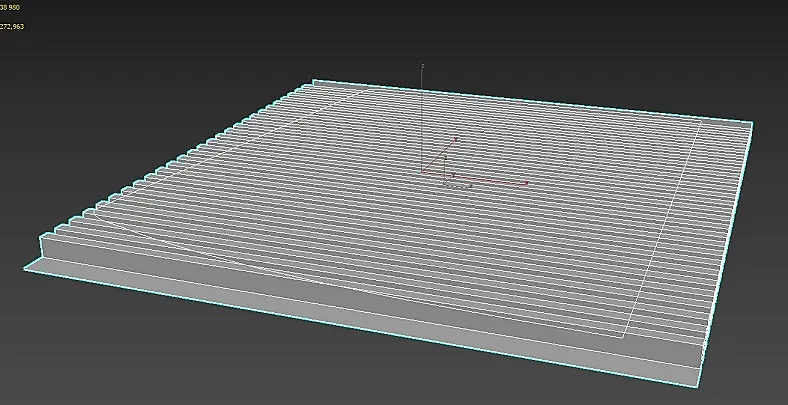Viewport: 788px width, 405px height.
Task: Click the 38 980 statistic in the corner
Action: tap(10, 8)
